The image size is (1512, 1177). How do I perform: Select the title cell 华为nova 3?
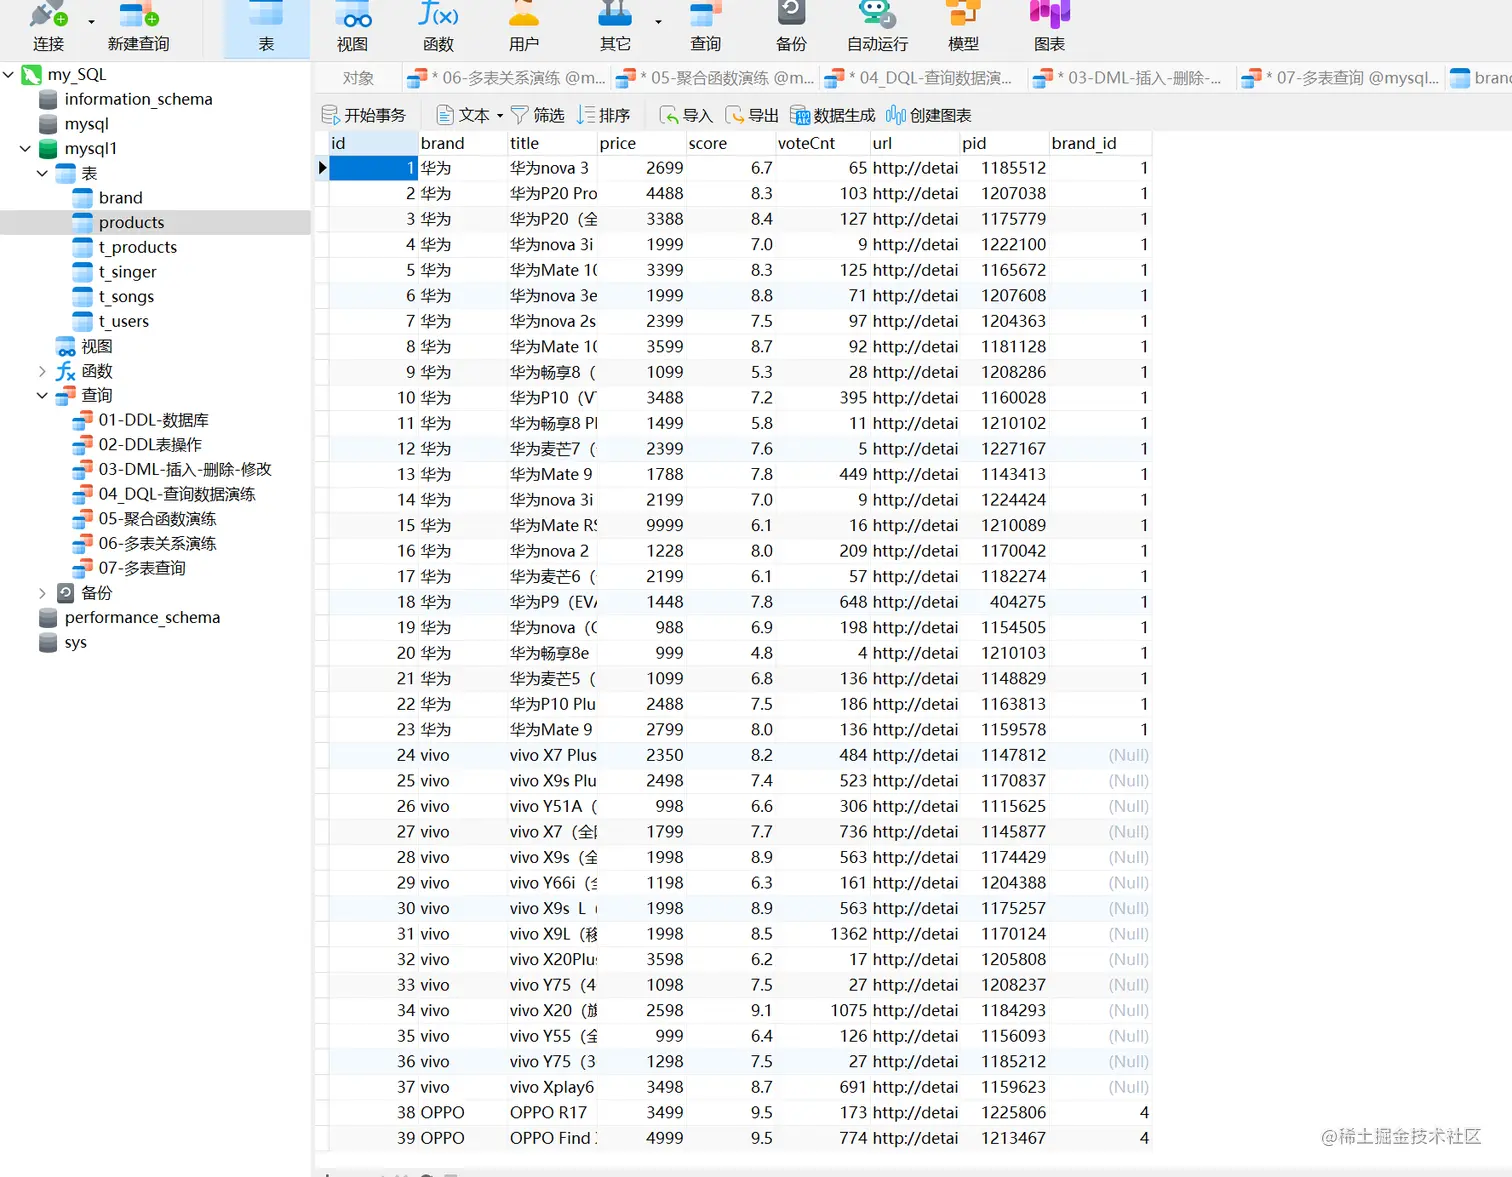point(552,168)
